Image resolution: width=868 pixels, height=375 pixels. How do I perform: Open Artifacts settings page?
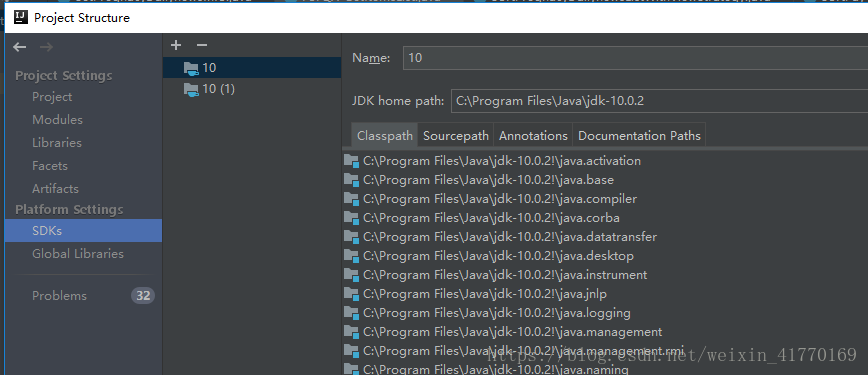pos(55,189)
